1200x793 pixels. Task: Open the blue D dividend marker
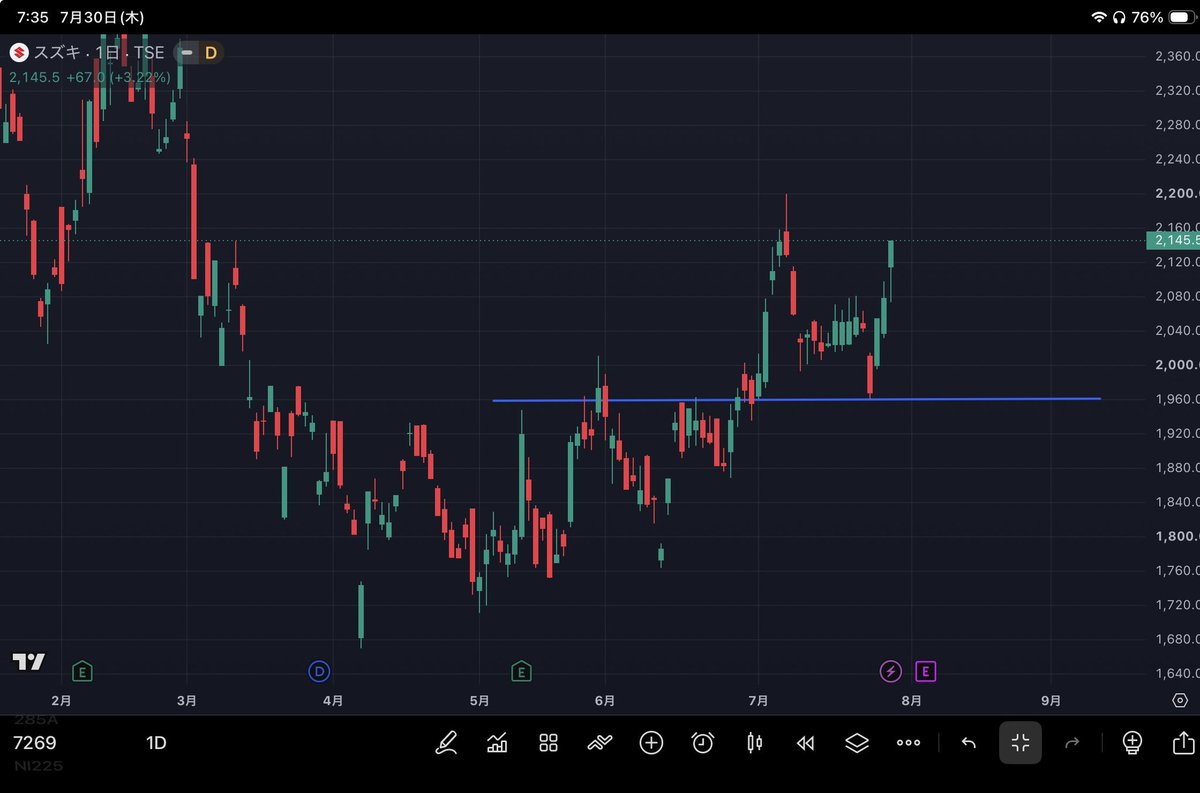[x=319, y=671]
